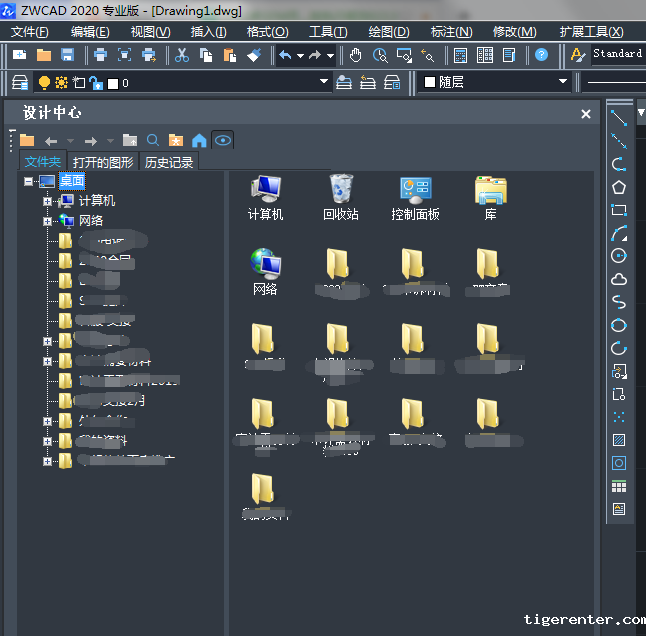
Task: Click the Design Center favorites folder button
Action: [176, 140]
